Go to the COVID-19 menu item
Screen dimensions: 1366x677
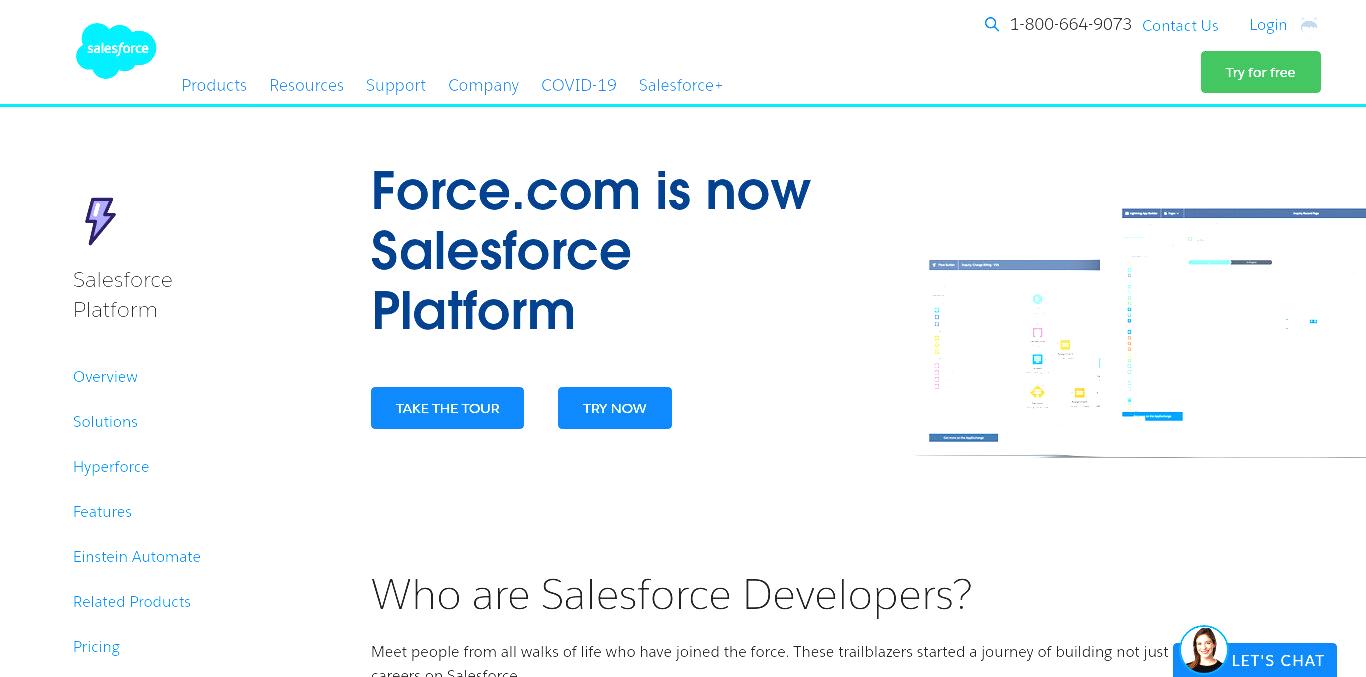[579, 85]
